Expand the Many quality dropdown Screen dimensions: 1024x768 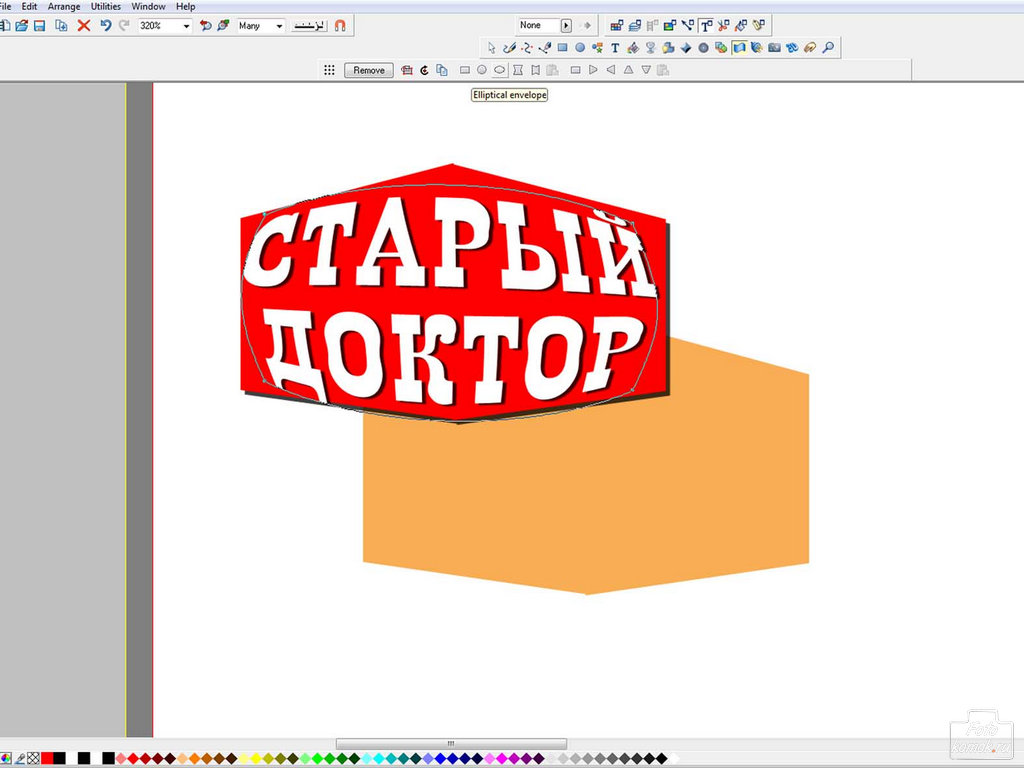click(278, 26)
